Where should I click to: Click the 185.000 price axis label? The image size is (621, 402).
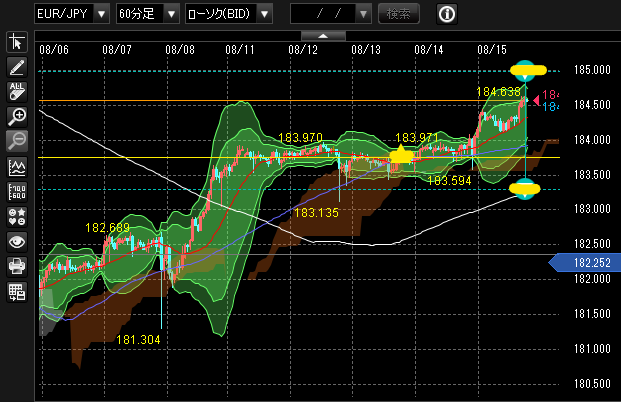coord(592,70)
